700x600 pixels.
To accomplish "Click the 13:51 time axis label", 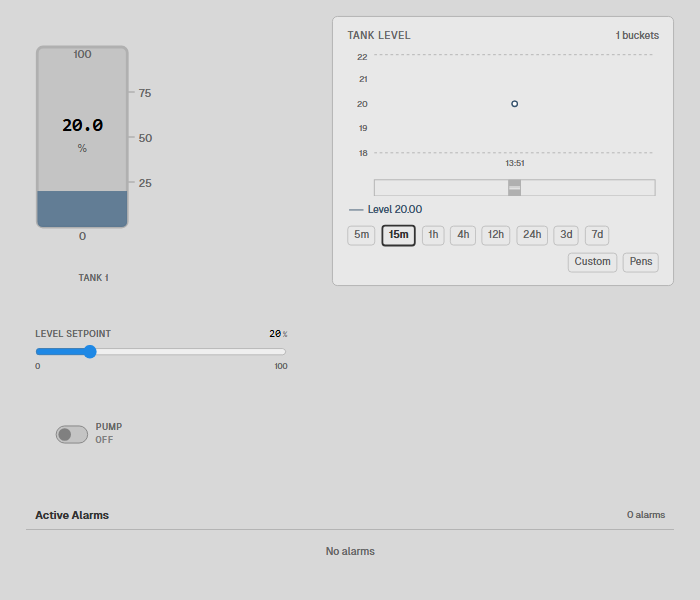I will [x=515, y=163].
